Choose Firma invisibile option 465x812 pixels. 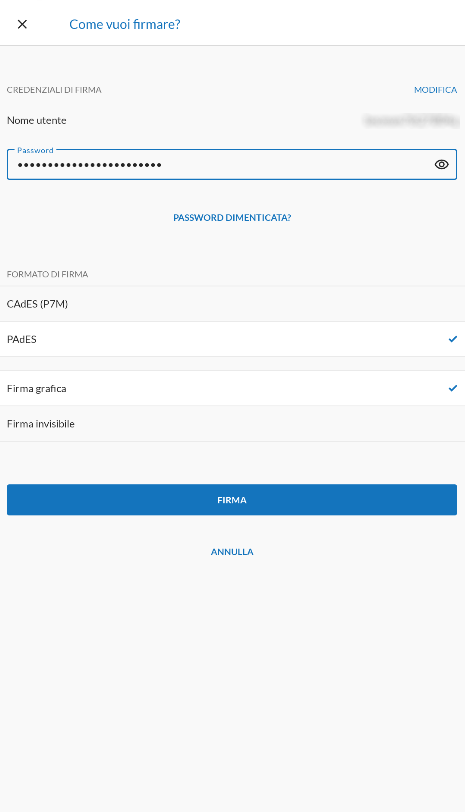232,424
